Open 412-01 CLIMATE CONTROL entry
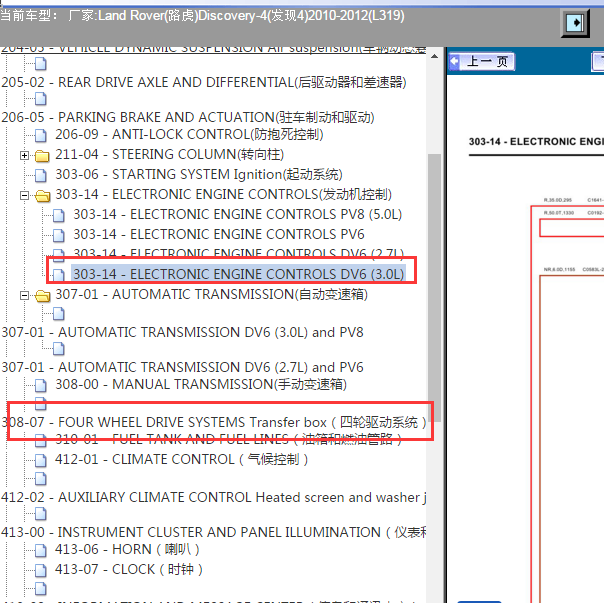The height and width of the screenshot is (603, 604). [x=181, y=459]
